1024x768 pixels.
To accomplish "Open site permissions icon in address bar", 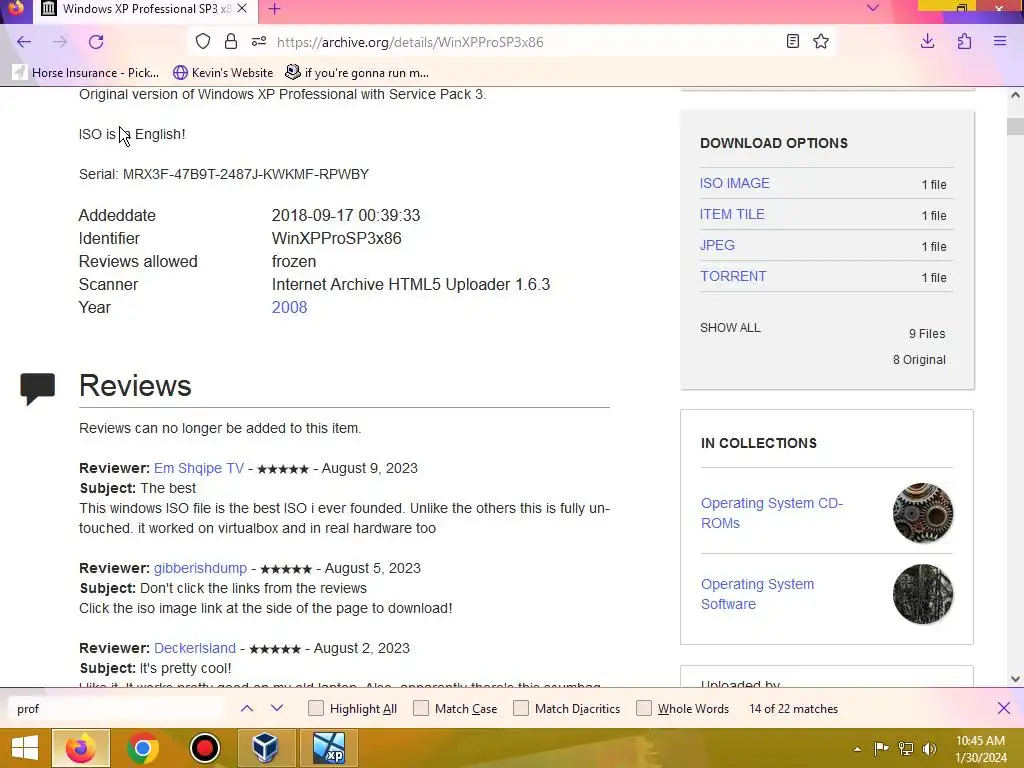I will pyautogui.click(x=259, y=42).
